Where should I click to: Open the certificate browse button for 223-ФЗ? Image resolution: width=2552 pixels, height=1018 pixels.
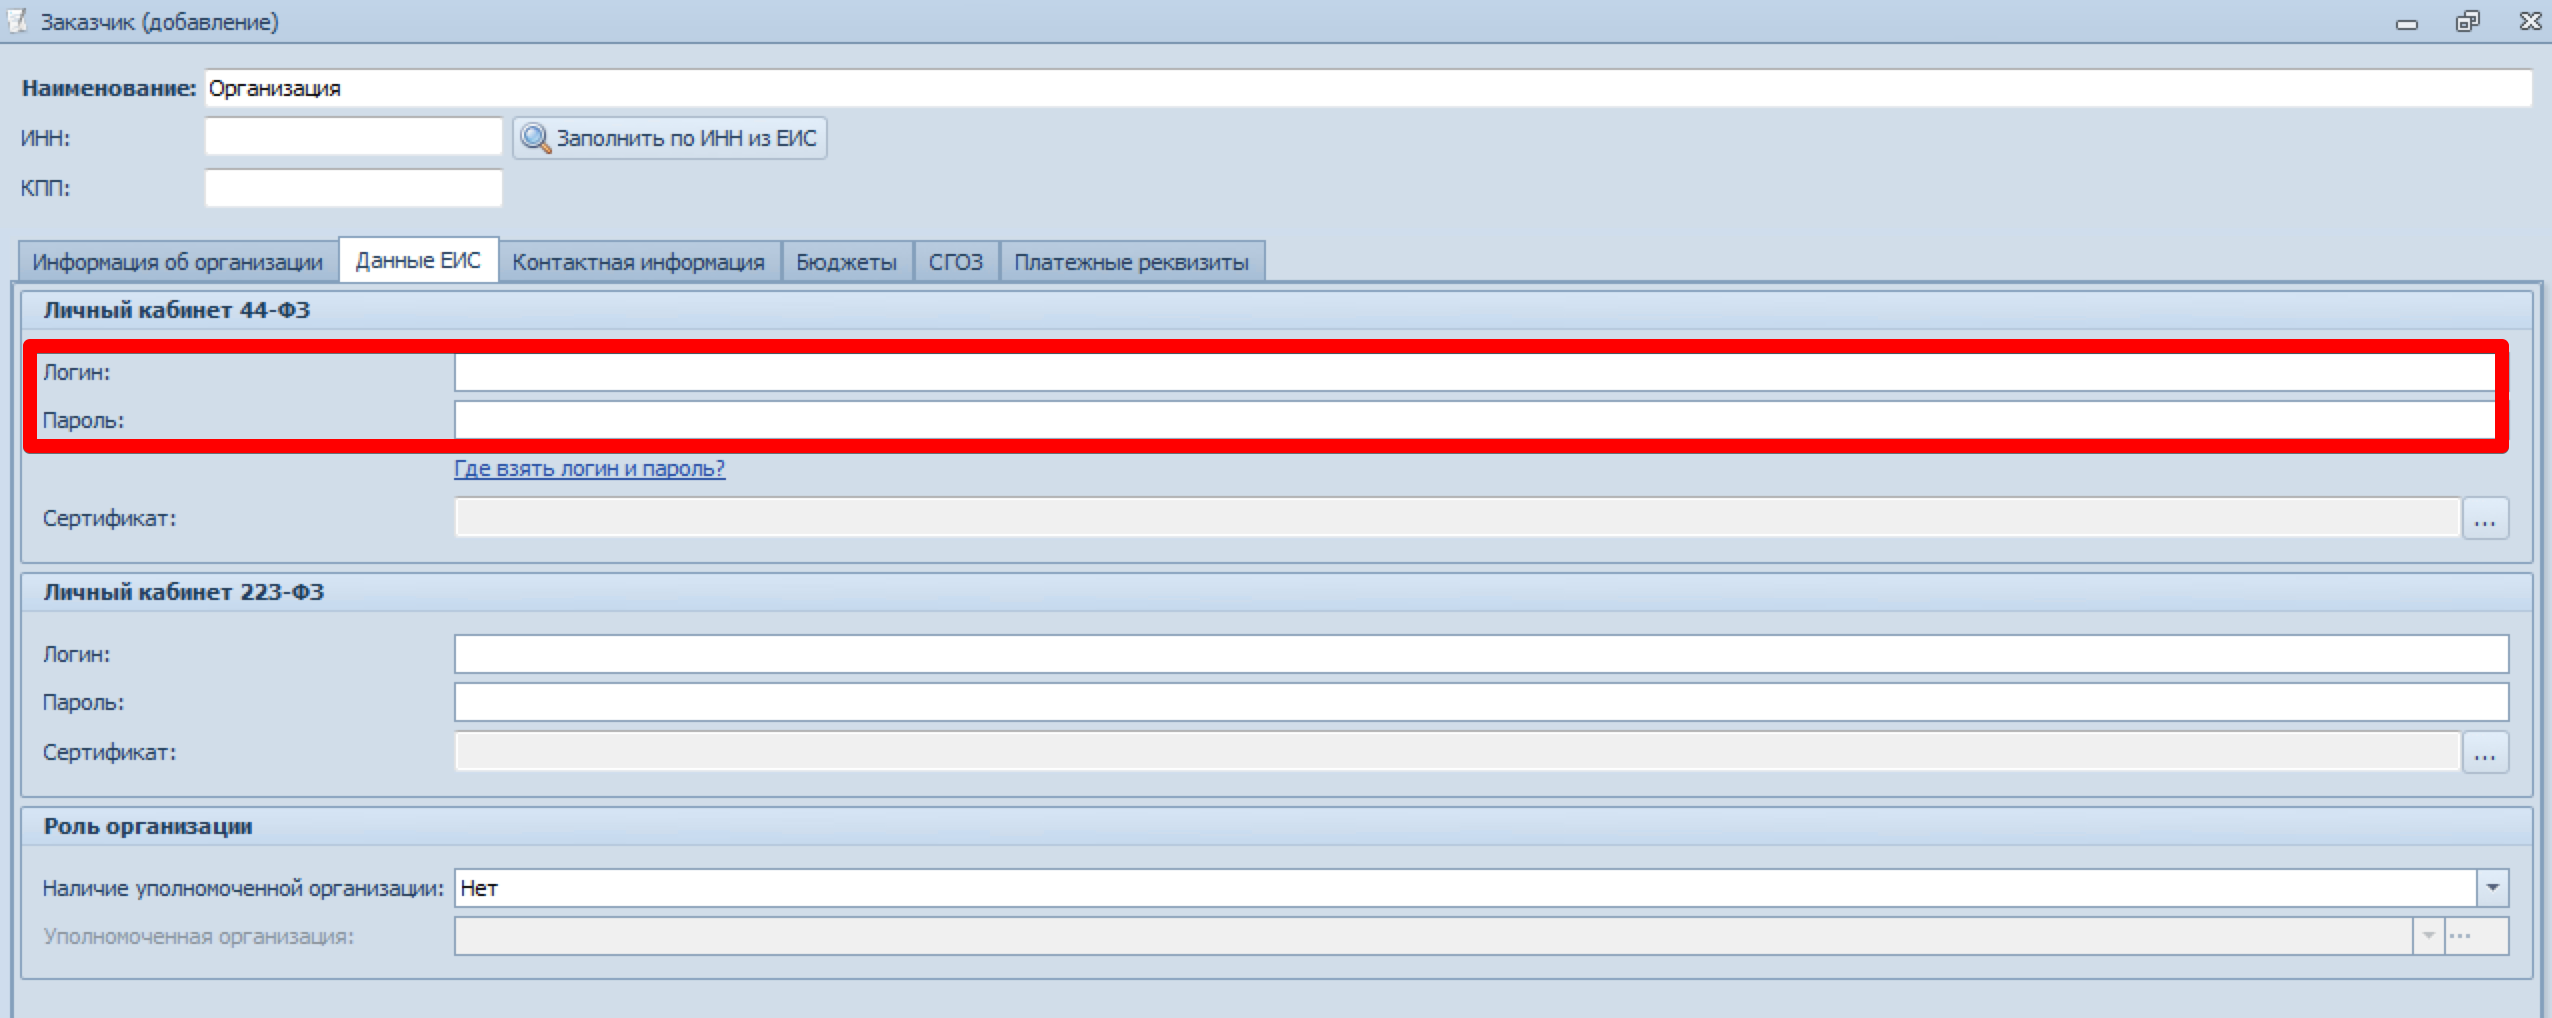pos(2485,752)
